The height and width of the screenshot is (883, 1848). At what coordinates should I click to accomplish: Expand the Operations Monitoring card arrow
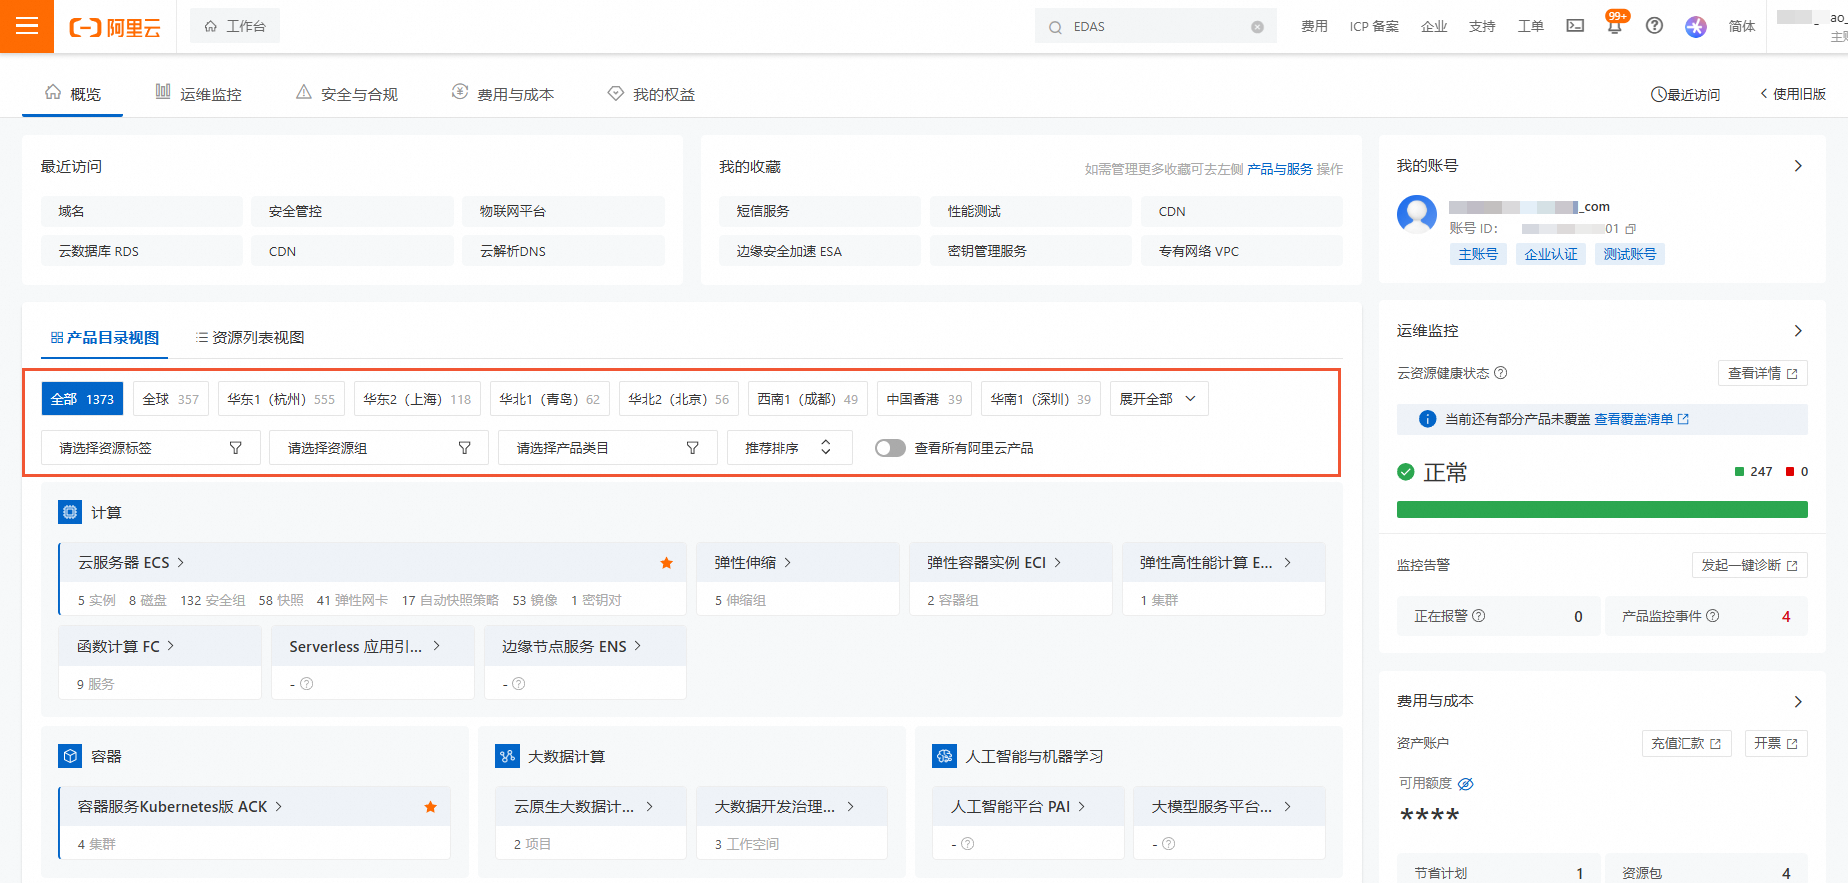[1798, 331]
